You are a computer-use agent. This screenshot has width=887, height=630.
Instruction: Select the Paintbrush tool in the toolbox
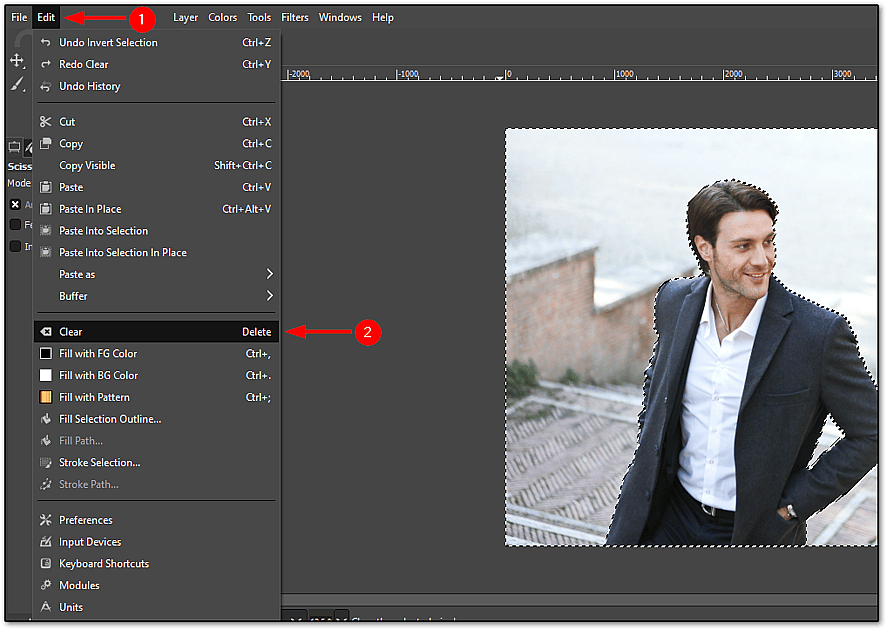(18, 84)
